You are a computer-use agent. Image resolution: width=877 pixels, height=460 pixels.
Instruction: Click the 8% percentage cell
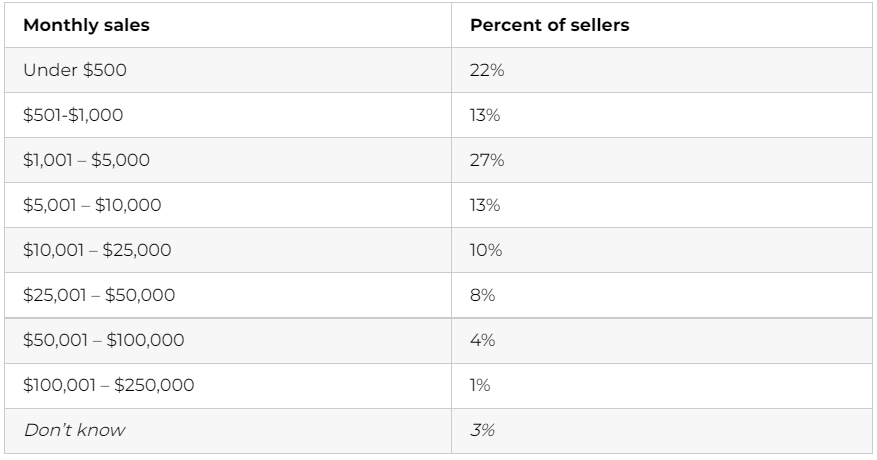pyautogui.click(x=481, y=295)
